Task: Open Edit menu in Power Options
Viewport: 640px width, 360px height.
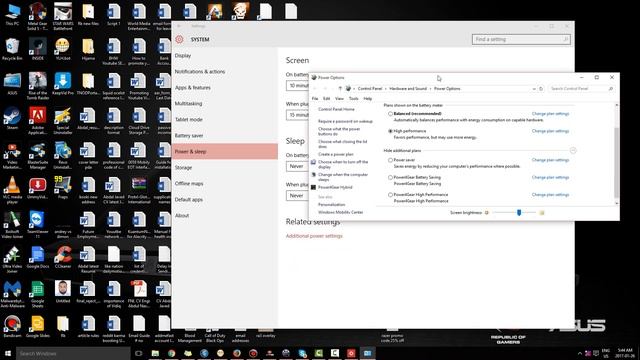Action: tap(327, 98)
